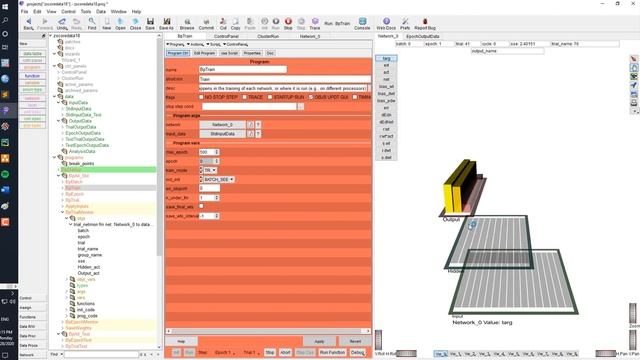The width and height of the screenshot is (640, 360).
Task: Click the Trace toolbar icon
Action: 315,23
